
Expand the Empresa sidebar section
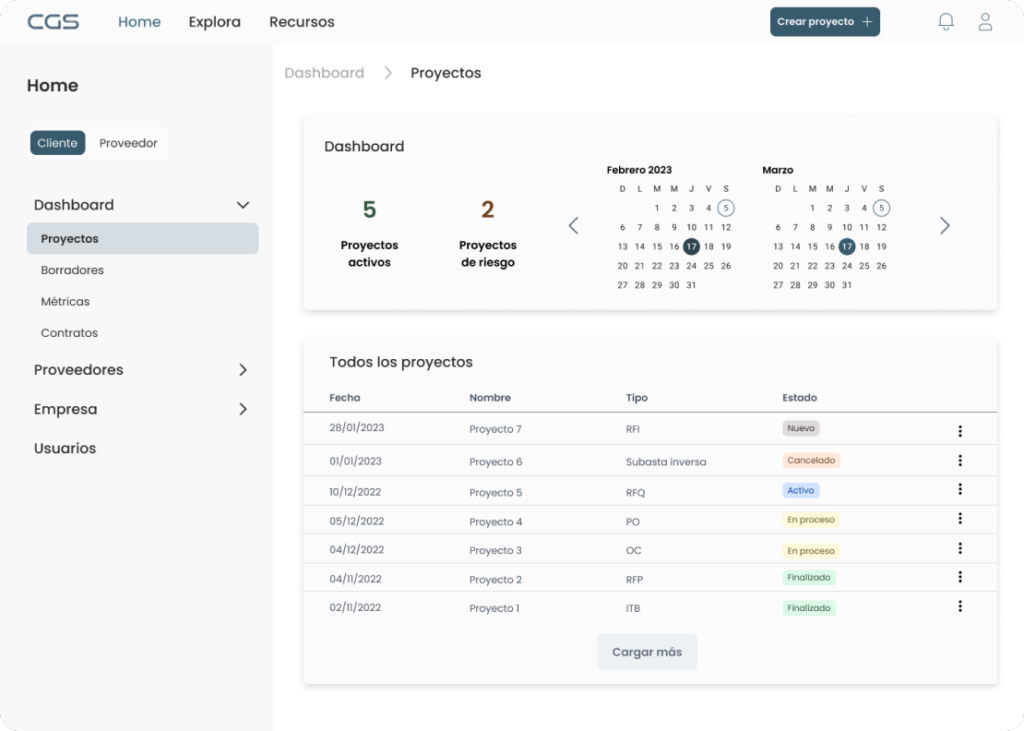coord(242,409)
